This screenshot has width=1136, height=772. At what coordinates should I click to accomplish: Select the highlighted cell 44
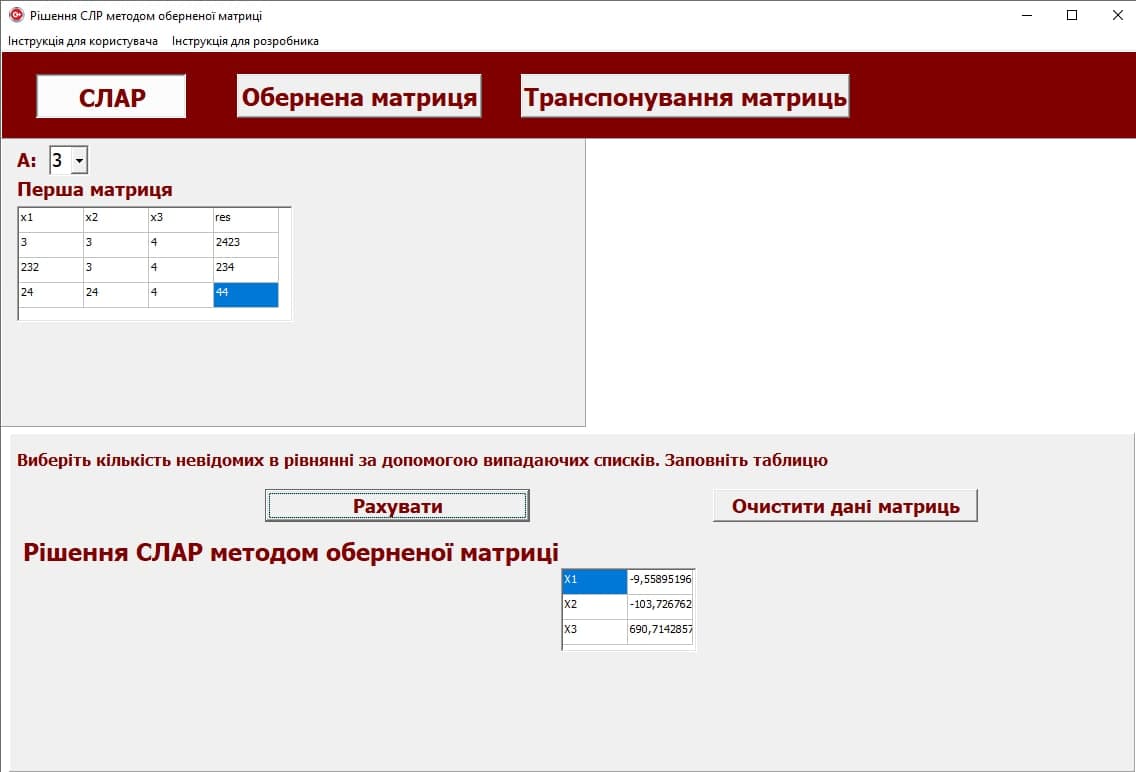pyautogui.click(x=246, y=295)
